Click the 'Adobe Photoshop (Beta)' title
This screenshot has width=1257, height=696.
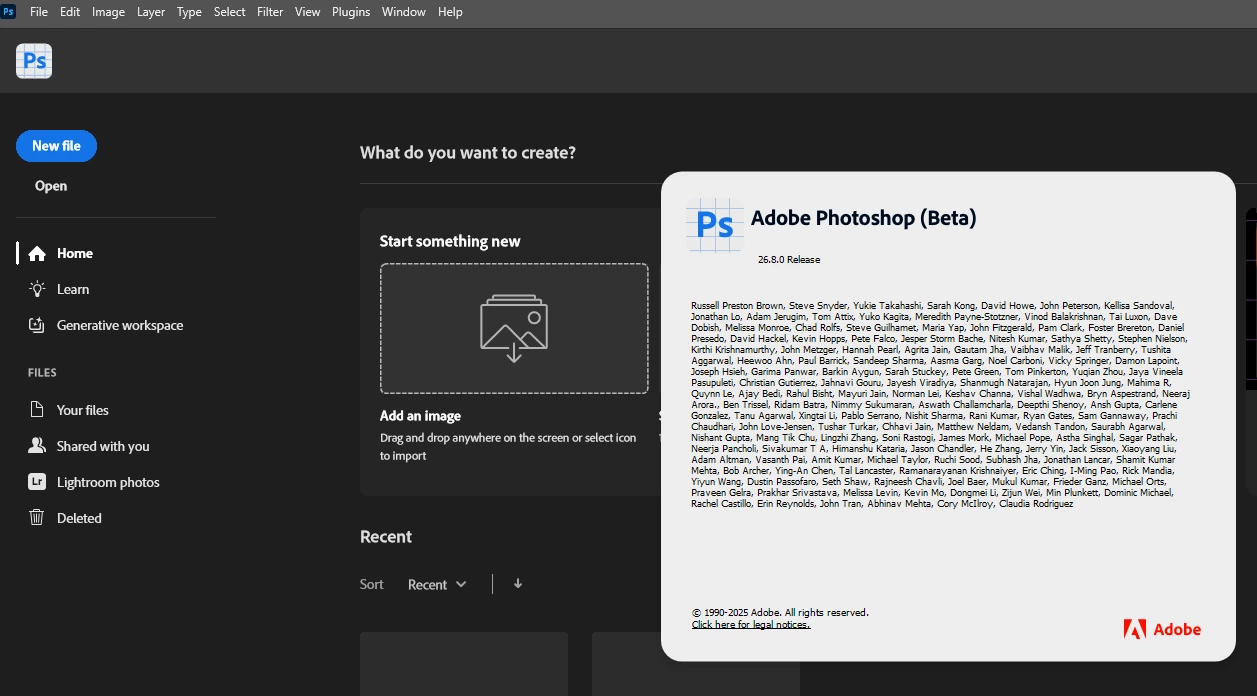click(x=863, y=218)
